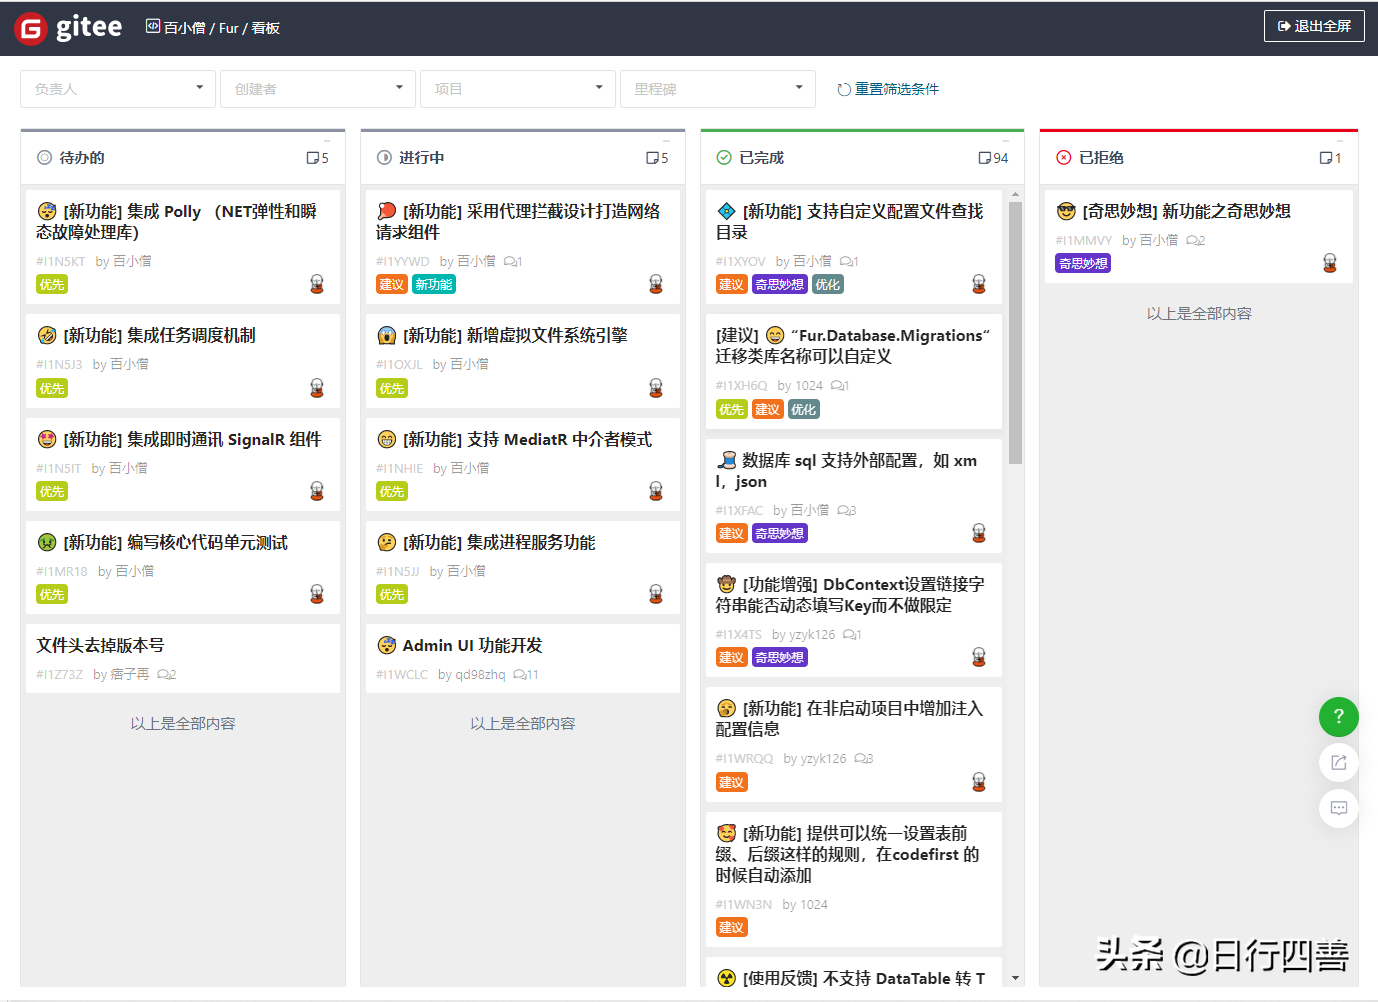Screen dimensions: 1378x1002
Task: Select the 进行中 column header
Action: pos(523,158)
